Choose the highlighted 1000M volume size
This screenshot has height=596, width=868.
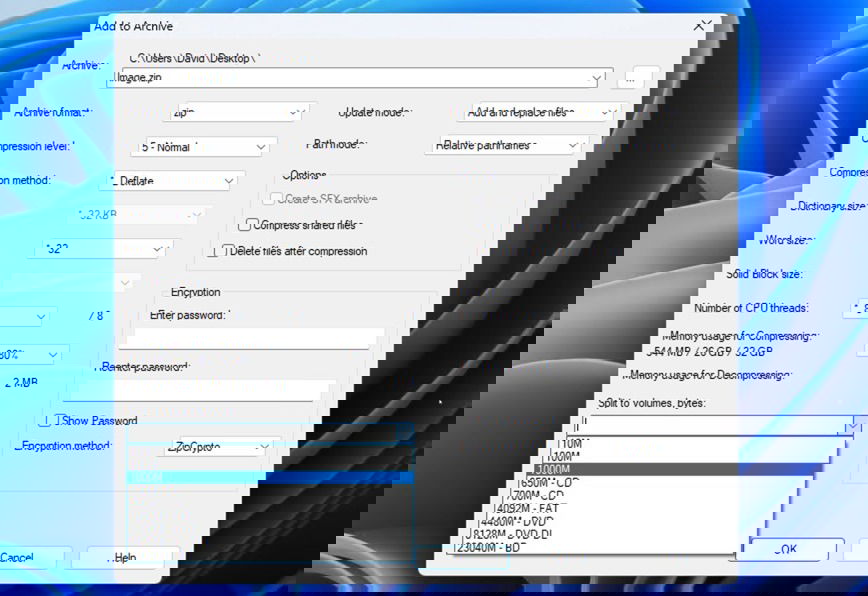pyautogui.click(x=673, y=469)
